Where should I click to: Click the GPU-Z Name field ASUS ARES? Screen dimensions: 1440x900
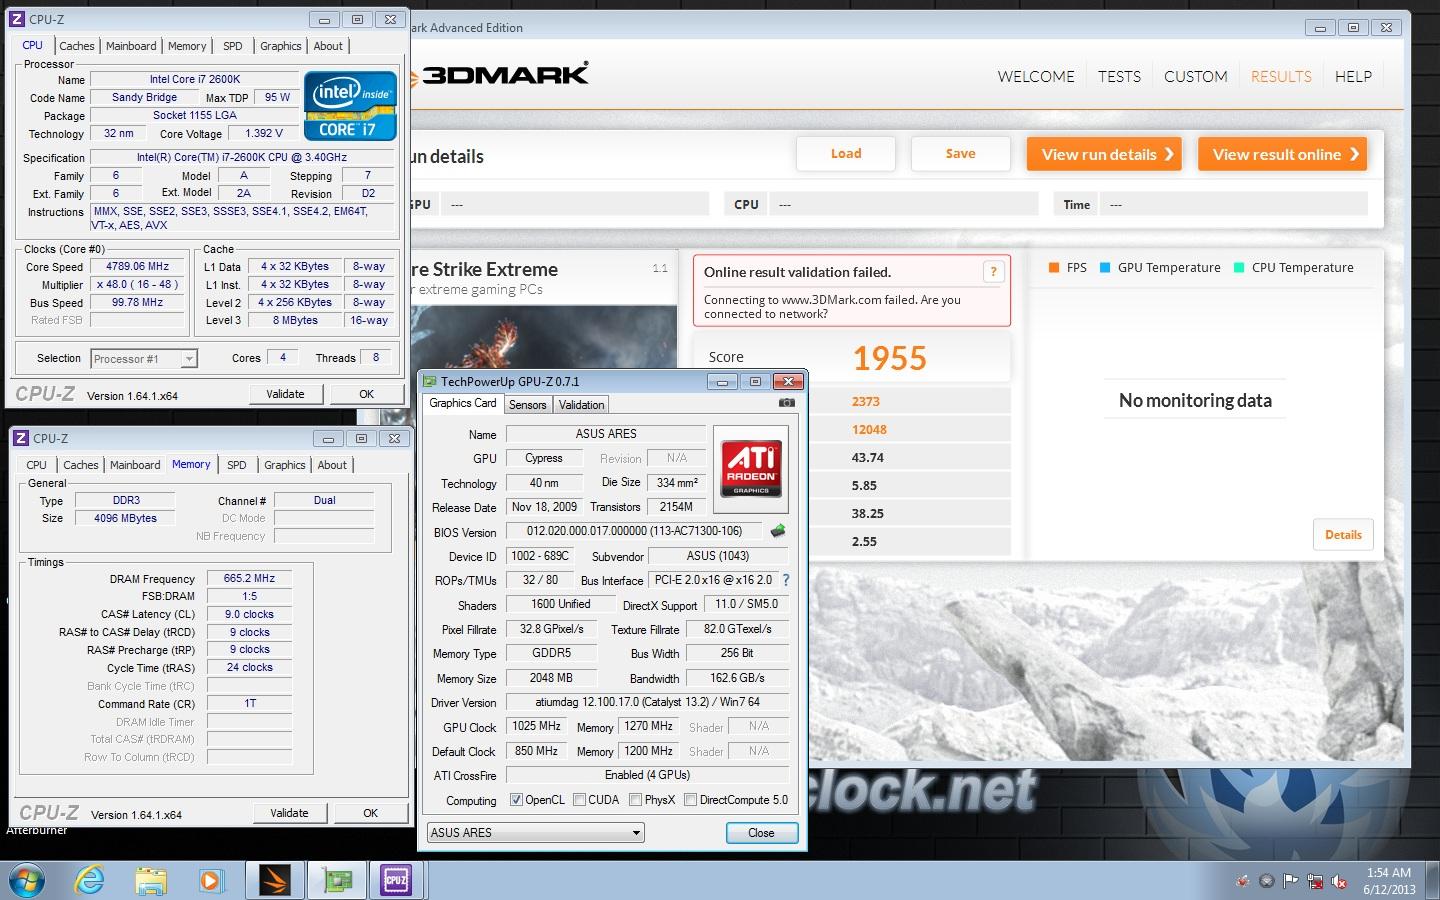(x=606, y=434)
